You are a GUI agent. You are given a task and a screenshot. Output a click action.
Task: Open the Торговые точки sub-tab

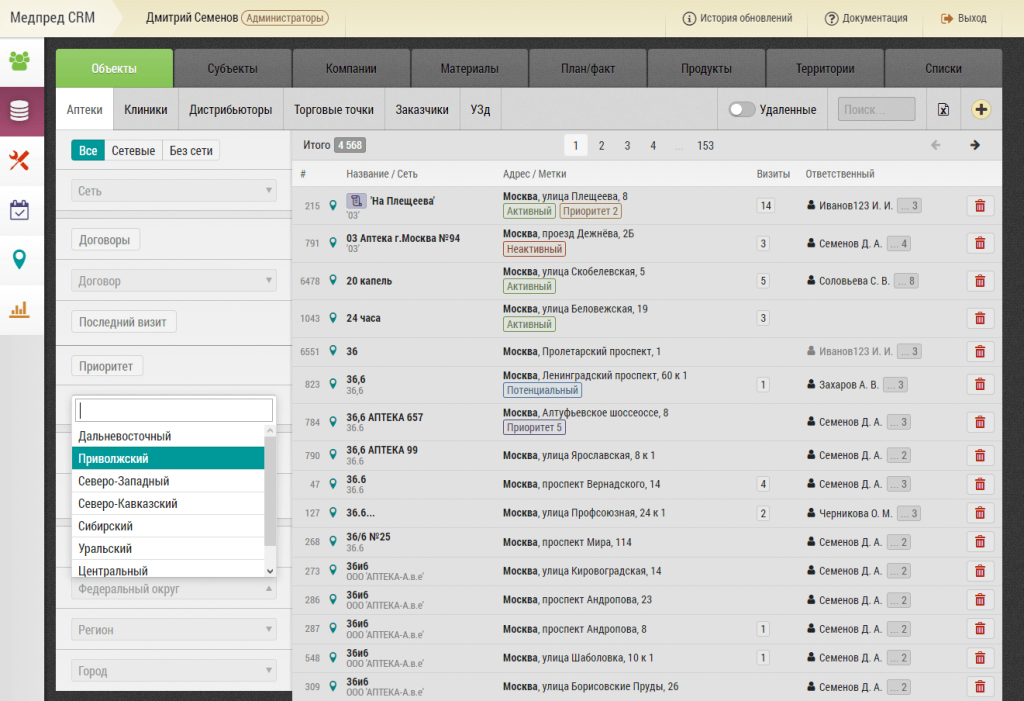(x=334, y=110)
